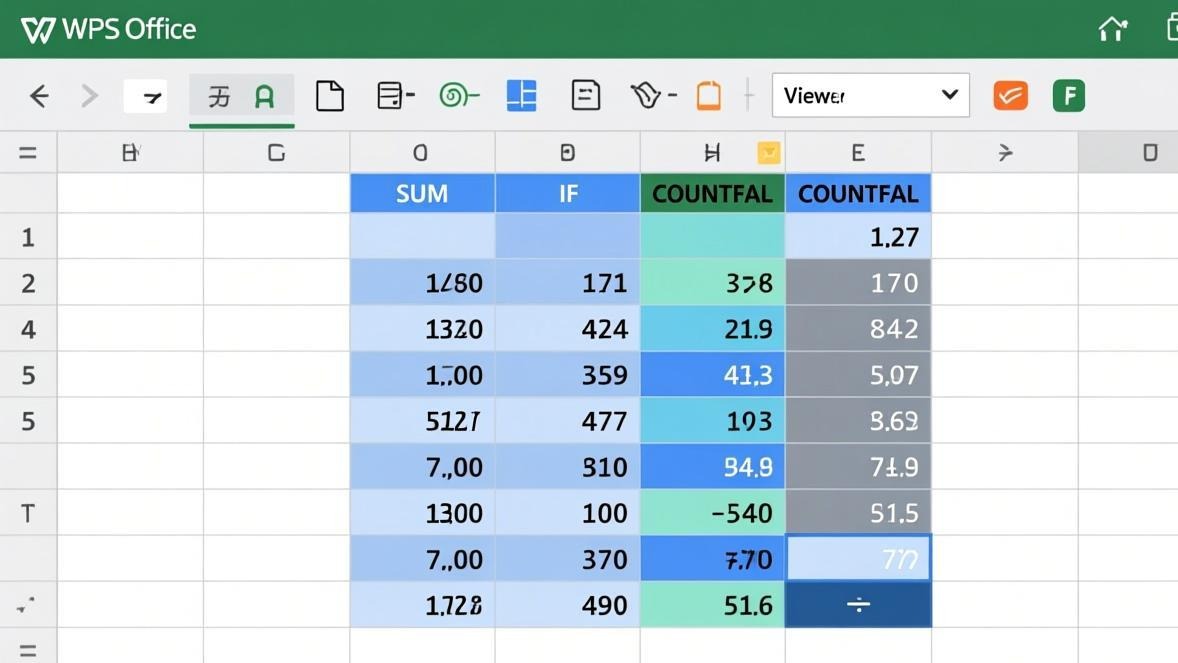Create a new blank document icon
Viewport: 1178px width, 663px height.
pyautogui.click(x=330, y=96)
